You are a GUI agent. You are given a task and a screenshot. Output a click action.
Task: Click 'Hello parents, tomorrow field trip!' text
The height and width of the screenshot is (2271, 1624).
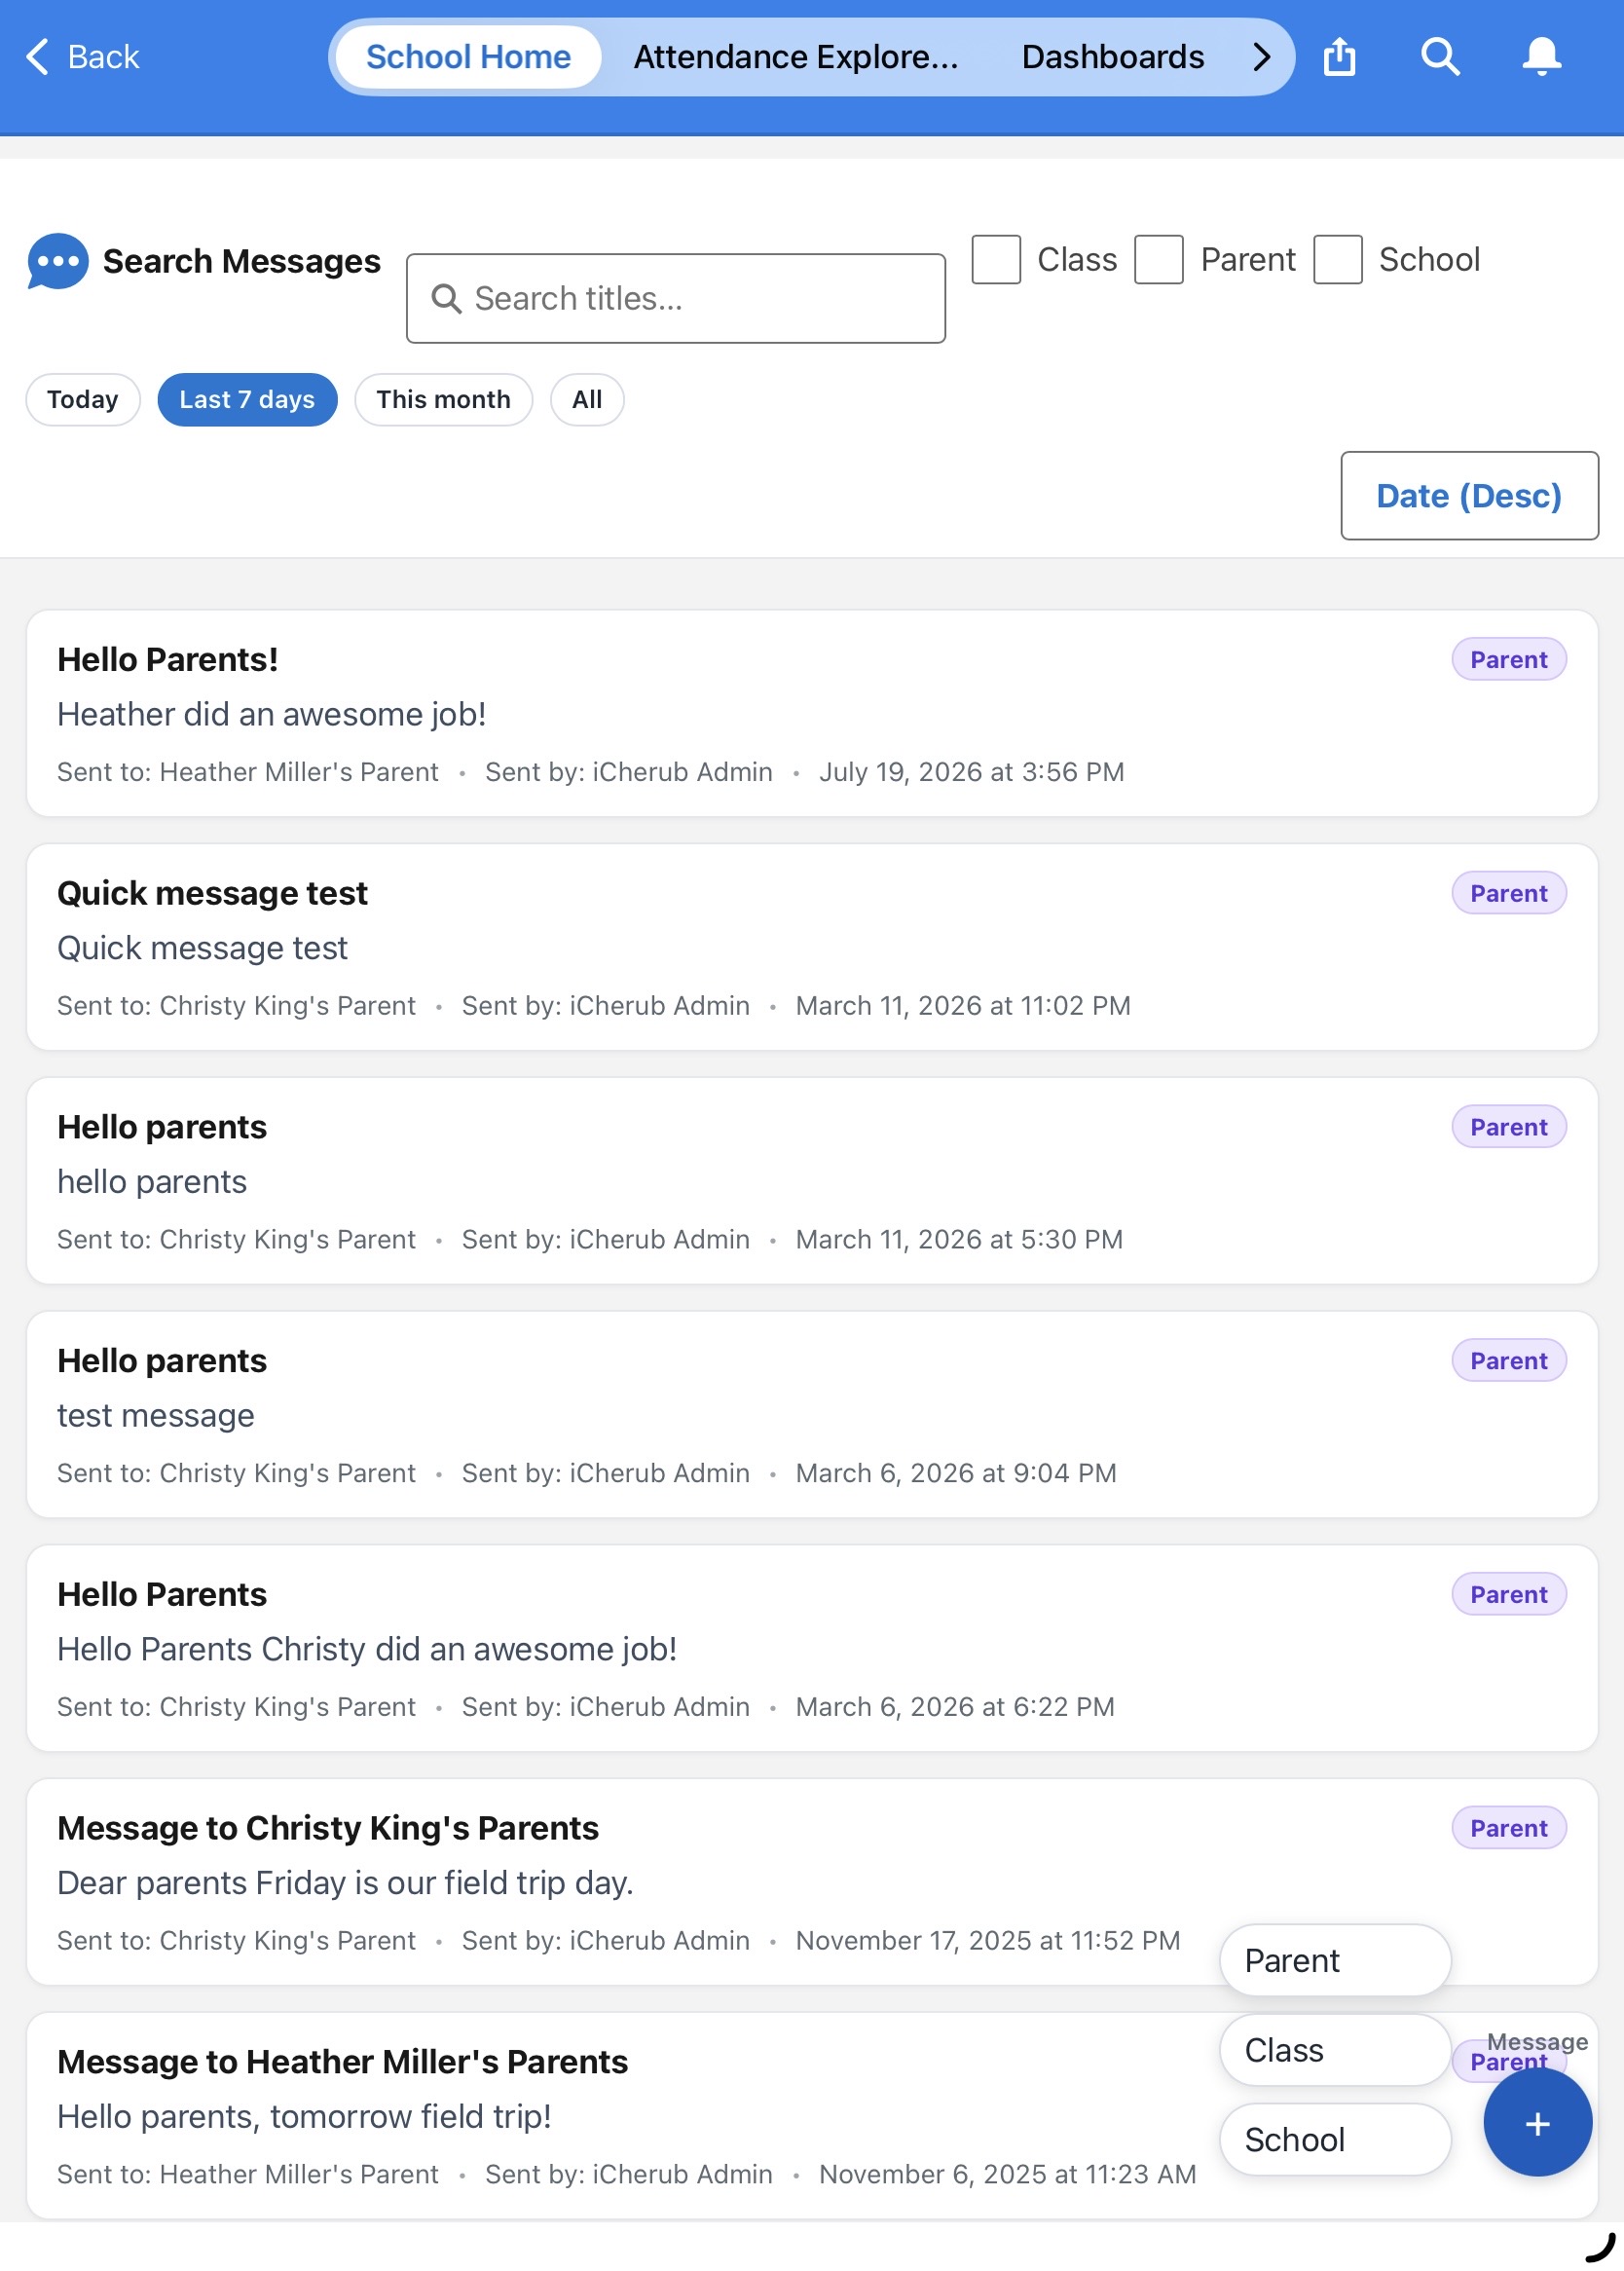(304, 2116)
